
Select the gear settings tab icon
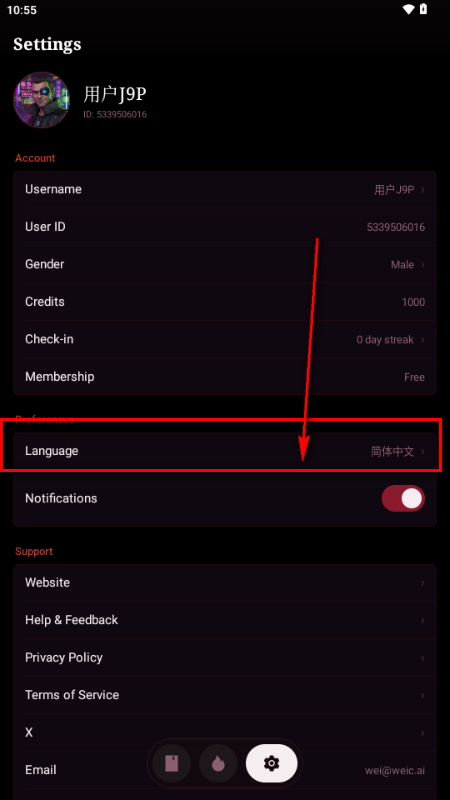(x=271, y=763)
